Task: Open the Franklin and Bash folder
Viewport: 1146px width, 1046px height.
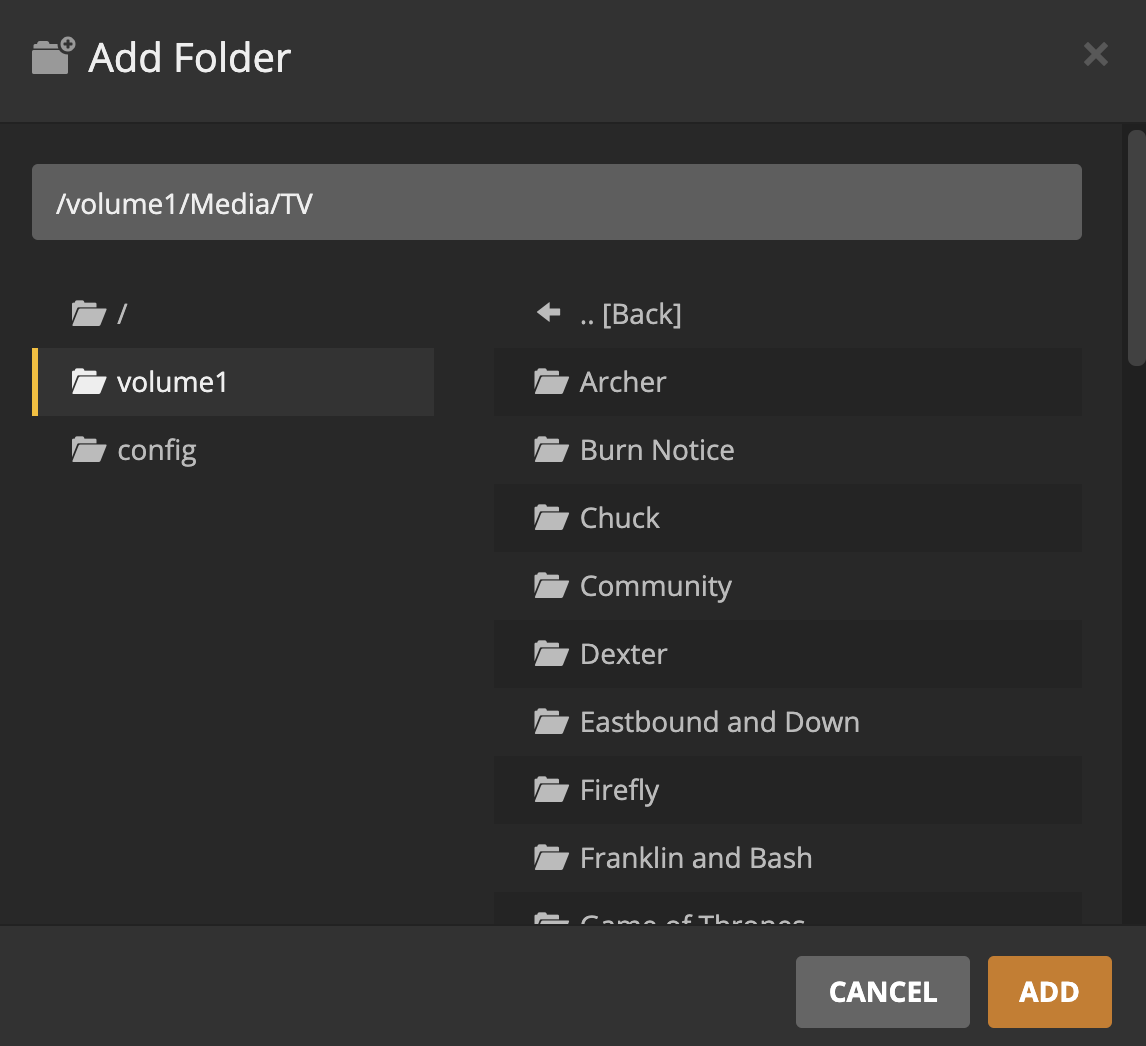Action: pyautogui.click(x=788, y=857)
